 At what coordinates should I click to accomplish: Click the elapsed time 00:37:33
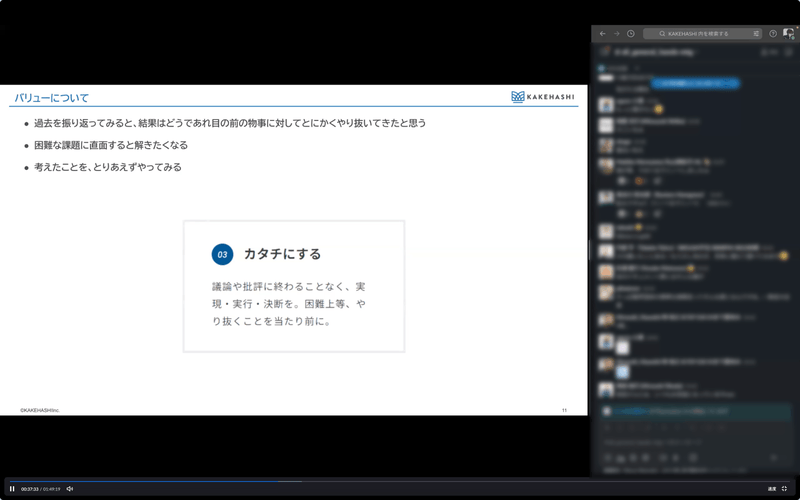30,489
